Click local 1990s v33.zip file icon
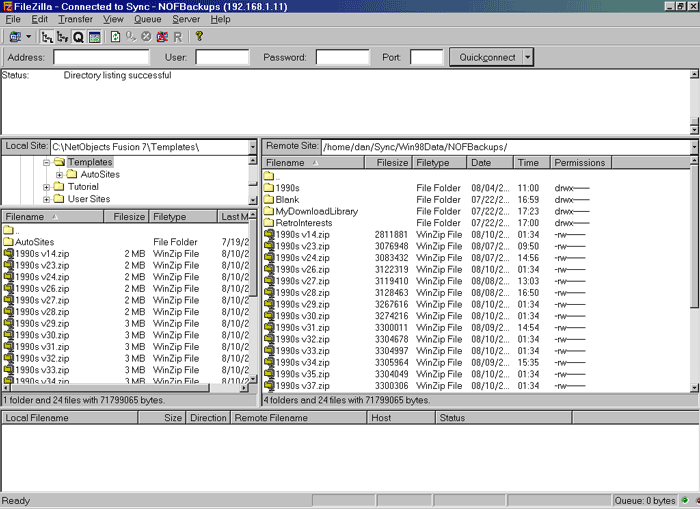The height and width of the screenshot is (509, 700). 8,370
